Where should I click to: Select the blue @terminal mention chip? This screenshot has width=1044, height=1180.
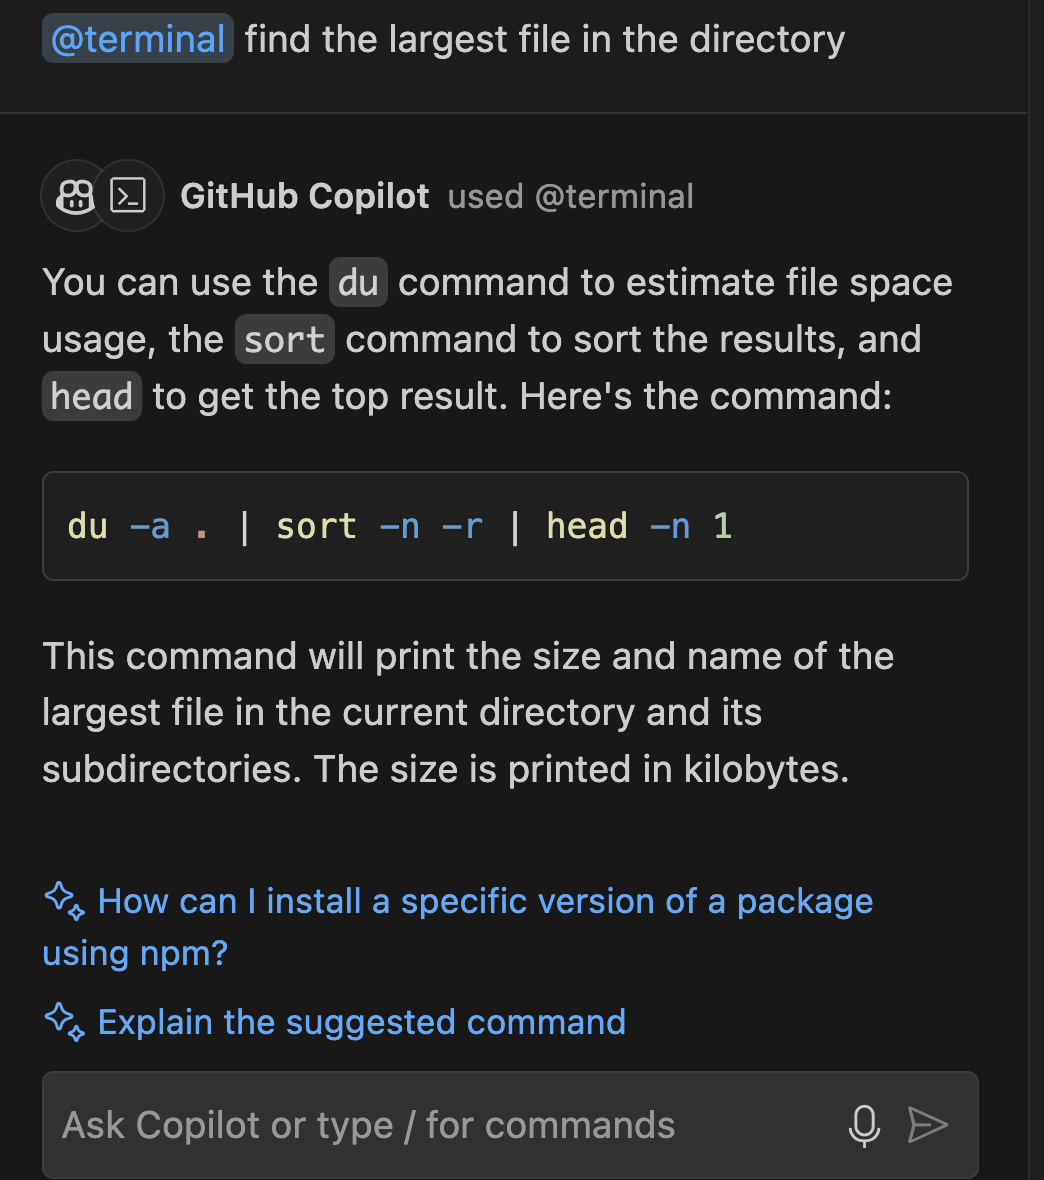pyautogui.click(x=138, y=38)
